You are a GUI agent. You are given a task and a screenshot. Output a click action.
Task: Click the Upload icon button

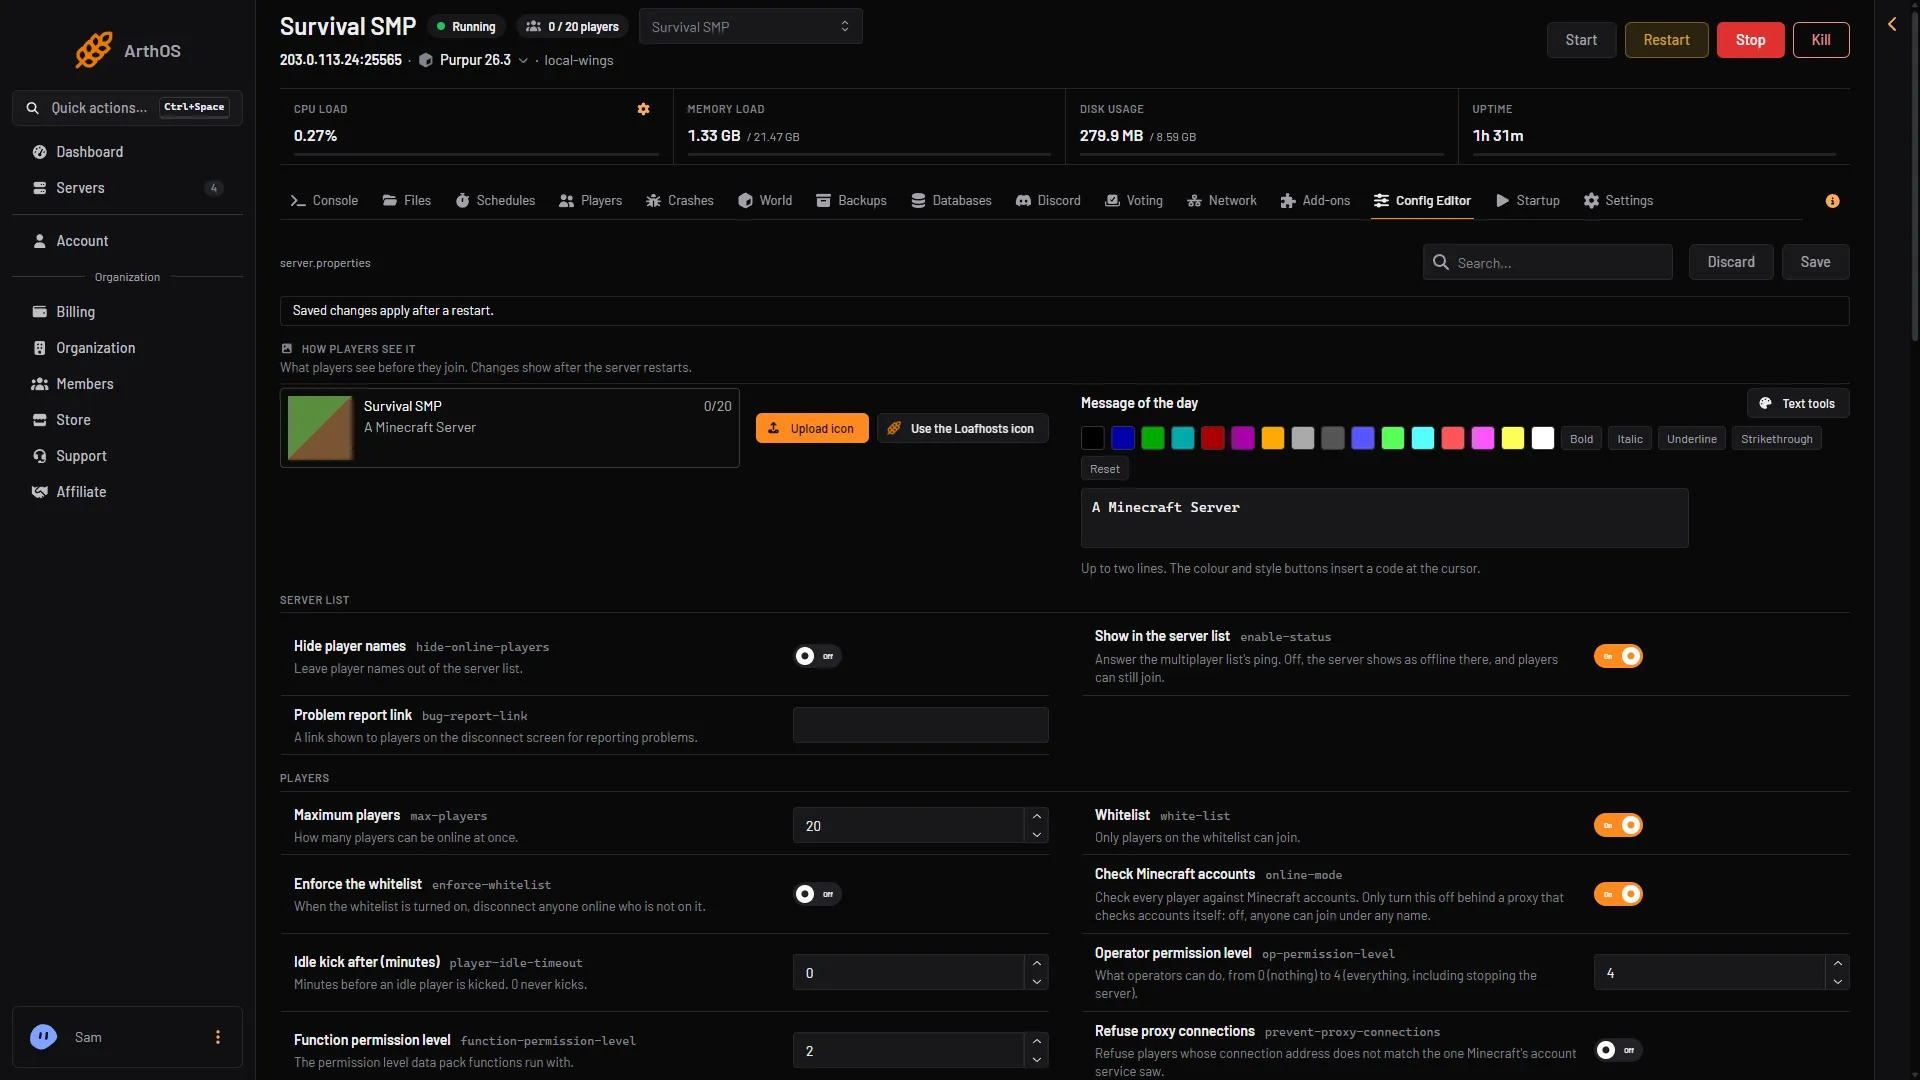(812, 428)
